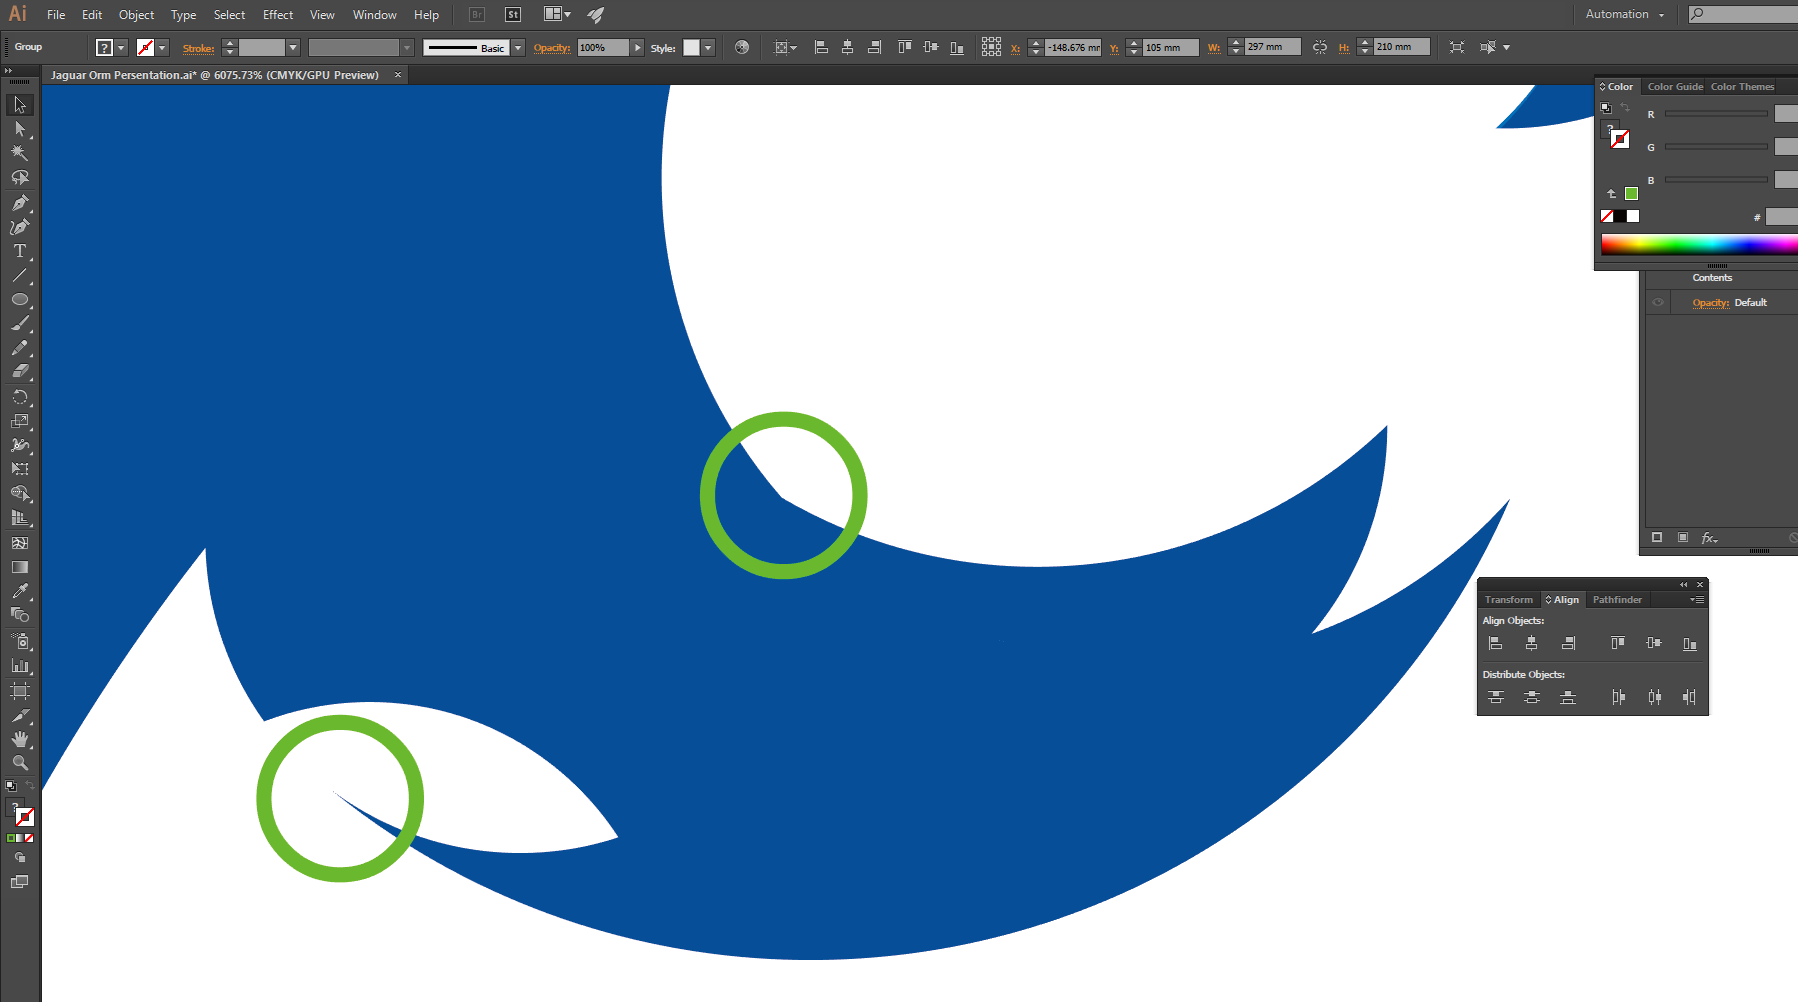Select the Rotate tool

[x=20, y=397]
